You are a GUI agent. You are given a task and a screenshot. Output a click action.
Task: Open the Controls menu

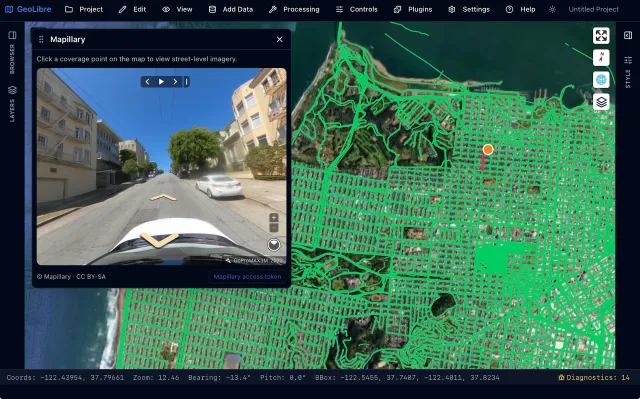coord(356,9)
